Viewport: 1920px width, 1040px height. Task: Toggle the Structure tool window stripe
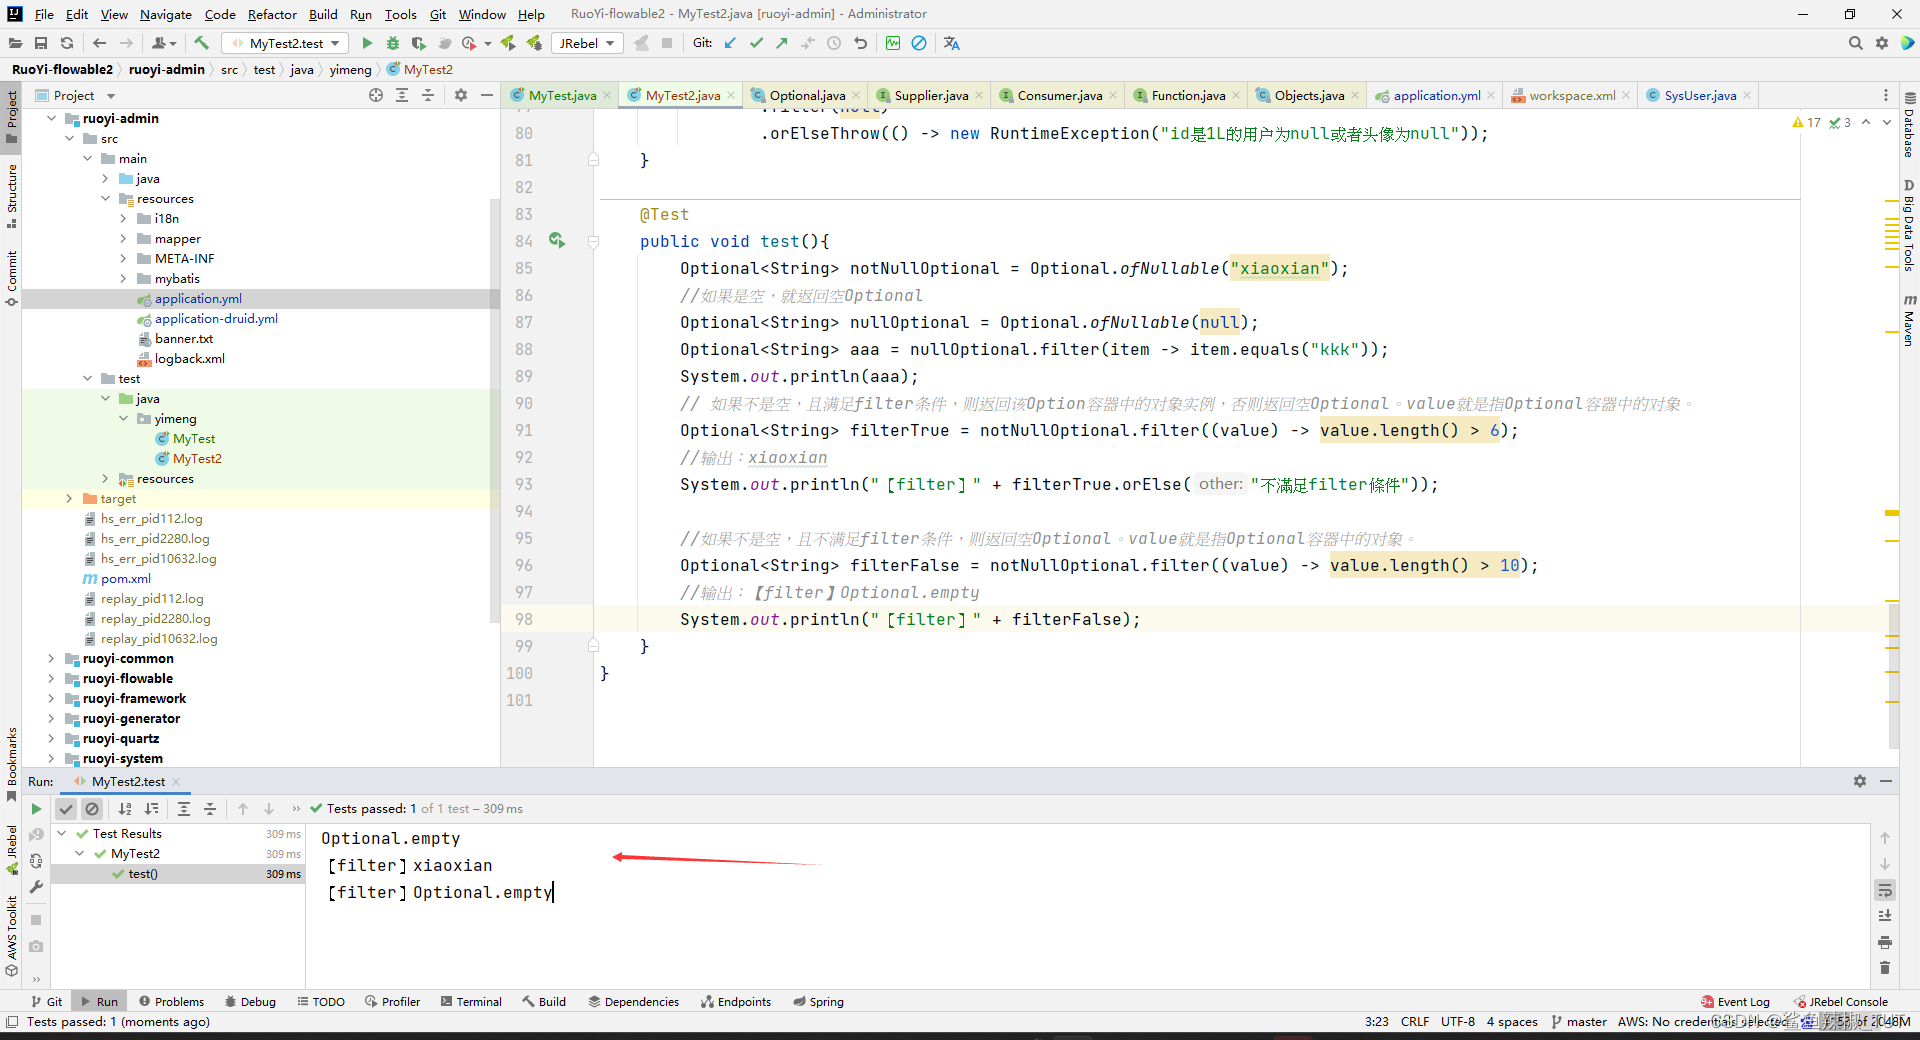[x=11, y=196]
